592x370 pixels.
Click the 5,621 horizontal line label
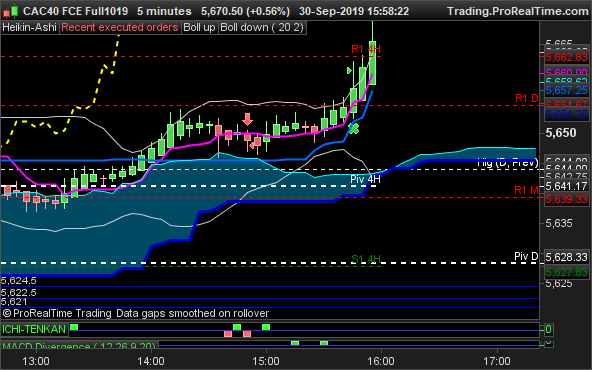point(14,302)
